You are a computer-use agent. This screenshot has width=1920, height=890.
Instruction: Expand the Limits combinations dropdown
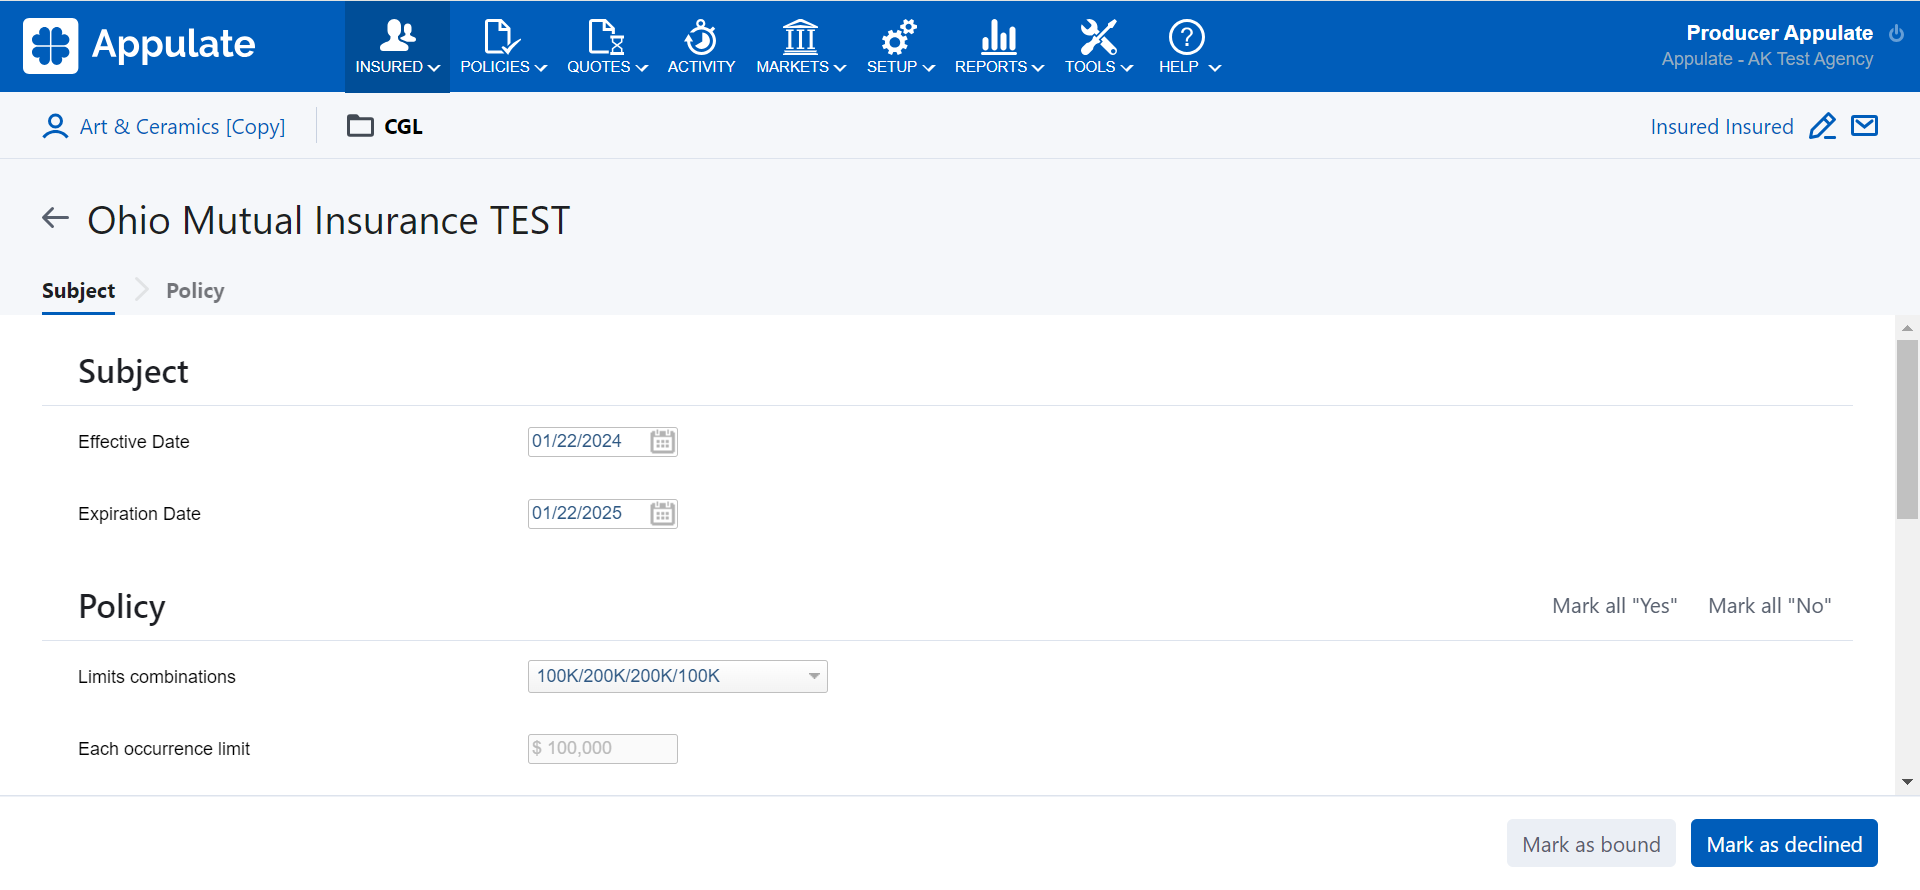coord(814,677)
